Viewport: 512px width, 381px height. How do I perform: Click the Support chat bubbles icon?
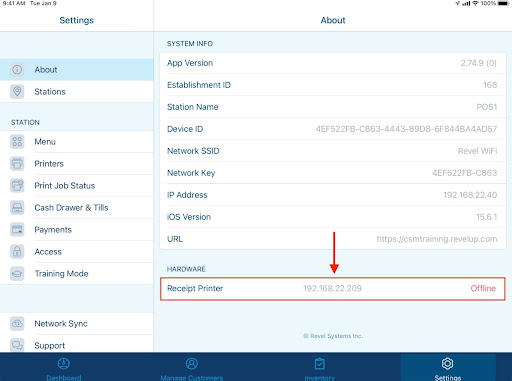(x=17, y=345)
